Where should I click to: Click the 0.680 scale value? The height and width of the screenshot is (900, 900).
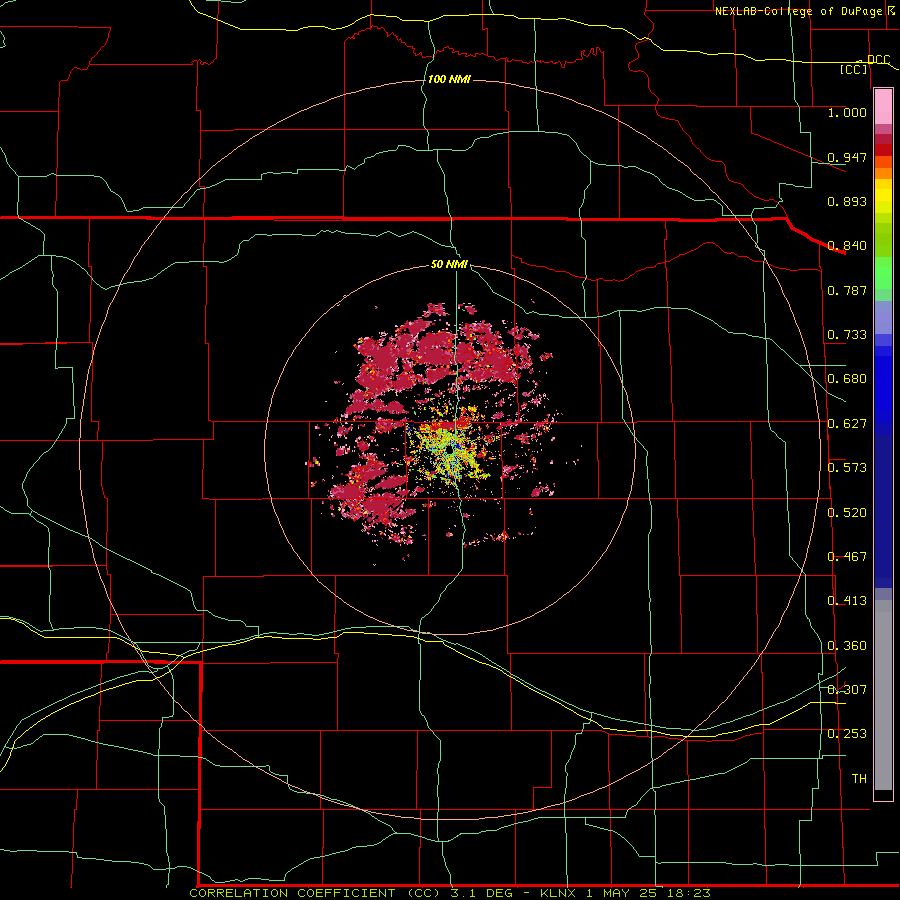[x=847, y=379]
